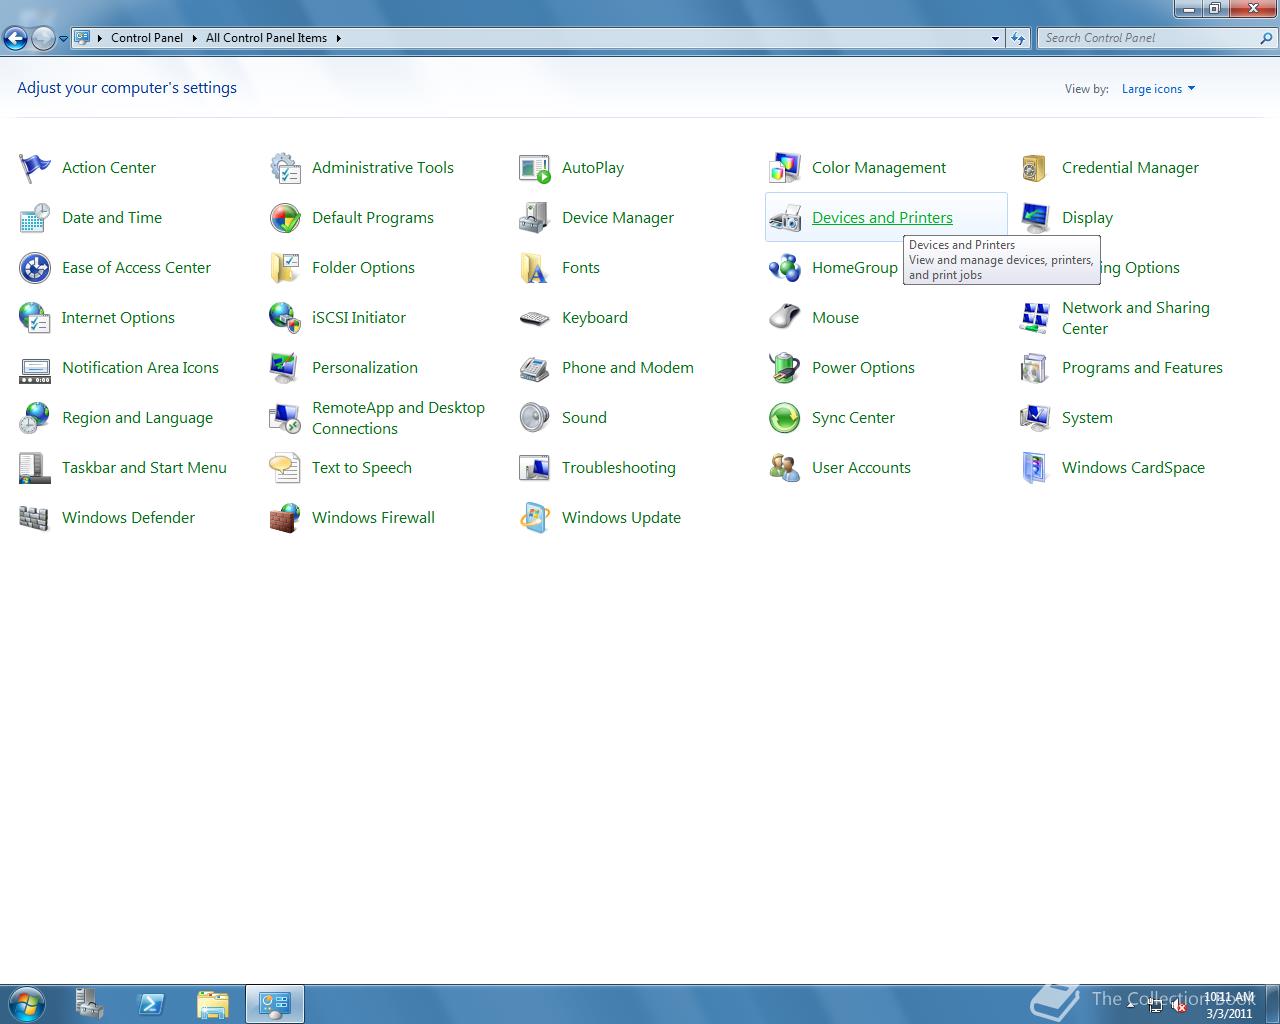Open the Network and Sharing Center icon
This screenshot has height=1024, width=1280.
tap(1035, 318)
